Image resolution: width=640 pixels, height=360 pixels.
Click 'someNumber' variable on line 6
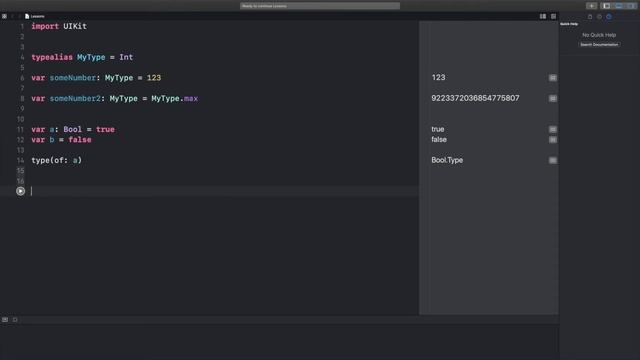coord(73,78)
